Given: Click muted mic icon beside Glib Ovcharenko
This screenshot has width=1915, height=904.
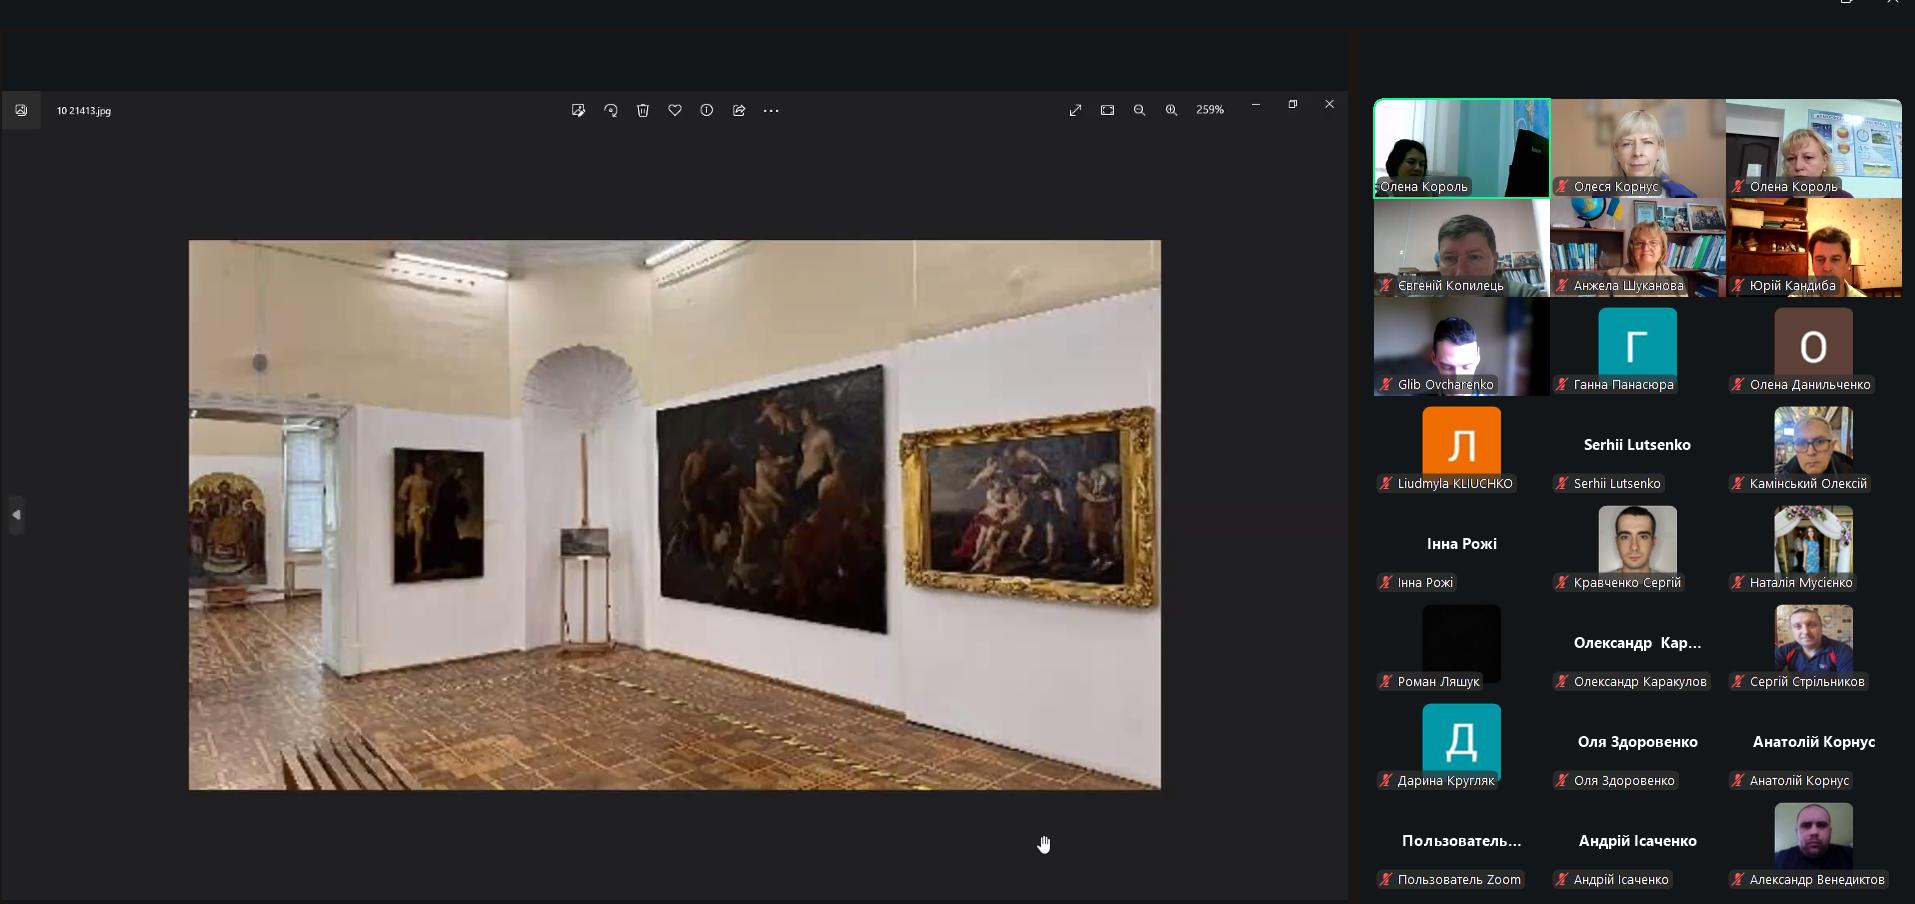Looking at the screenshot, I should 1386,385.
